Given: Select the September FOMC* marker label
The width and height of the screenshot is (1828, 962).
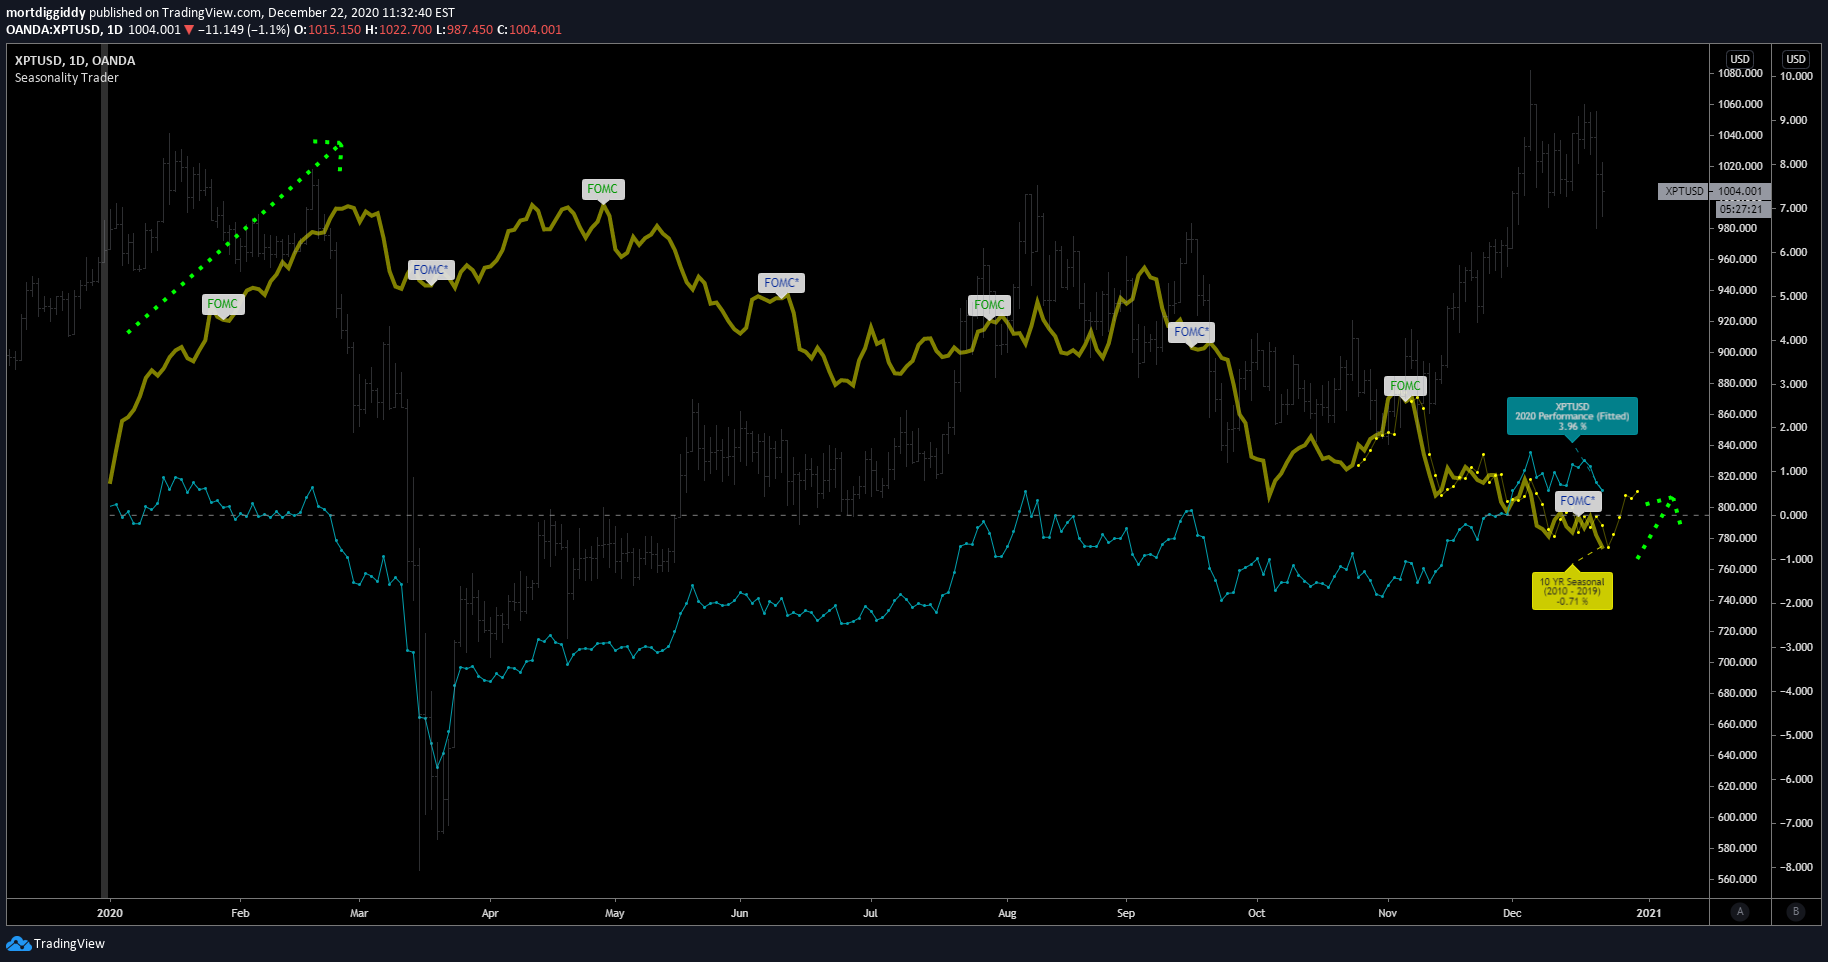Looking at the screenshot, I should 1192,332.
